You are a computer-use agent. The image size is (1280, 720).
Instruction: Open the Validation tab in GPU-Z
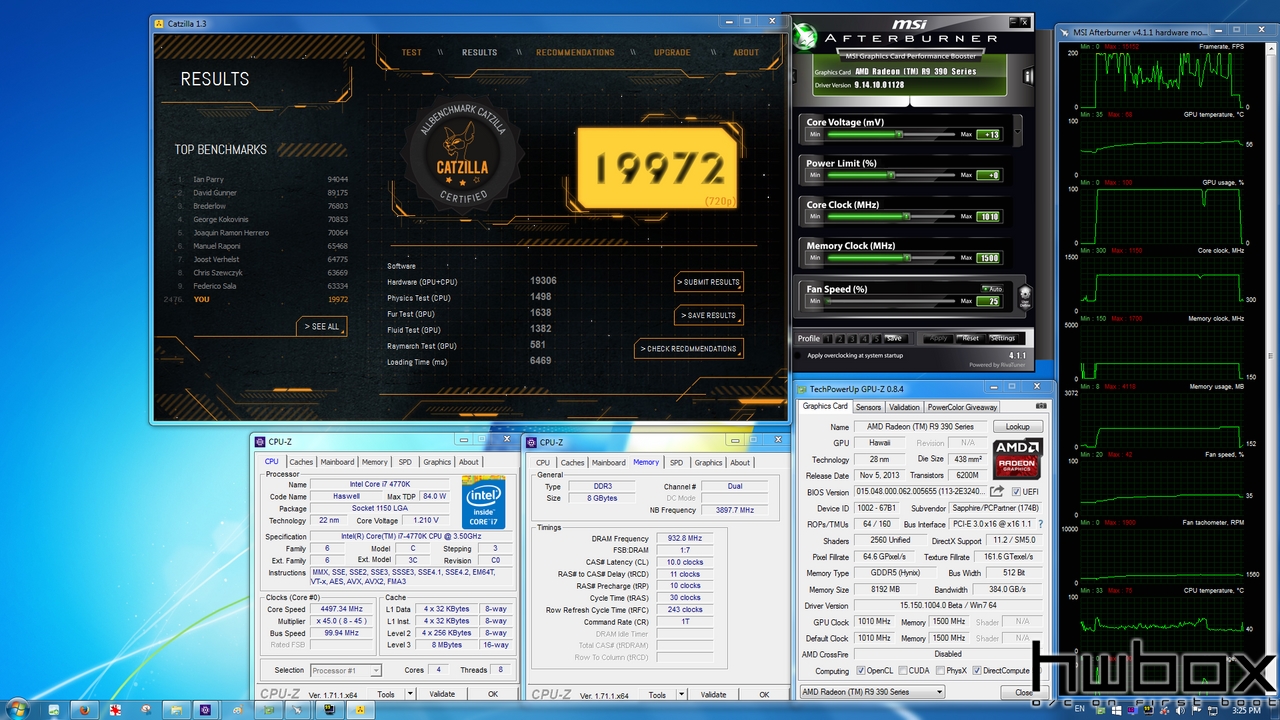(904, 407)
